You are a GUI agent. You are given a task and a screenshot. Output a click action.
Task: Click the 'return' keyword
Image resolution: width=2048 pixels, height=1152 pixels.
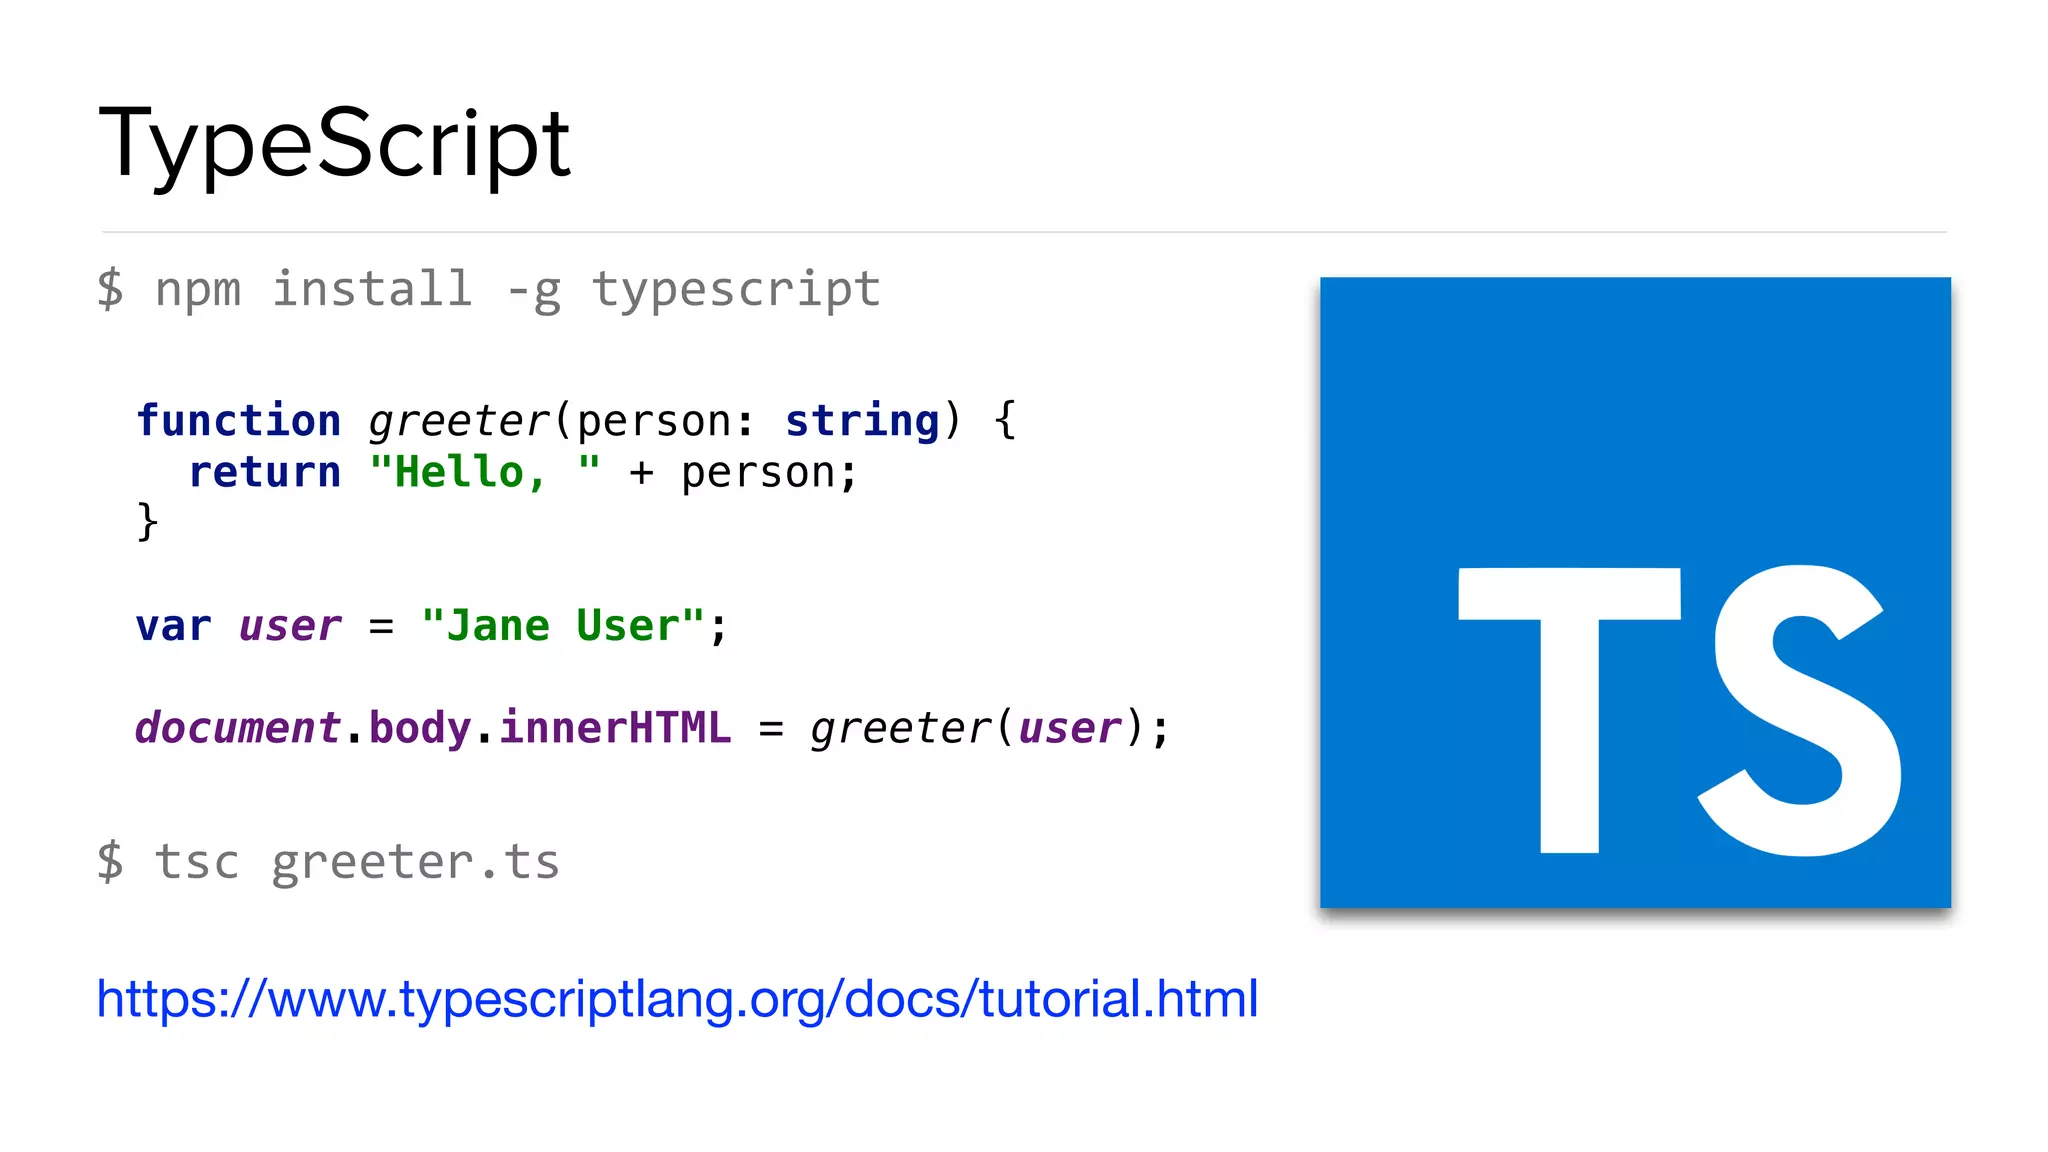click(264, 473)
